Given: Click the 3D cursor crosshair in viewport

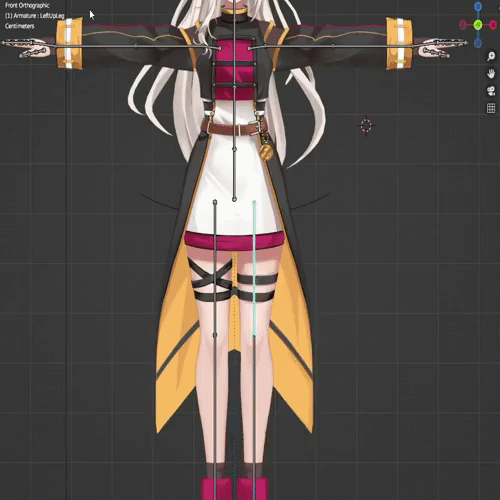Looking at the screenshot, I should coord(366,126).
